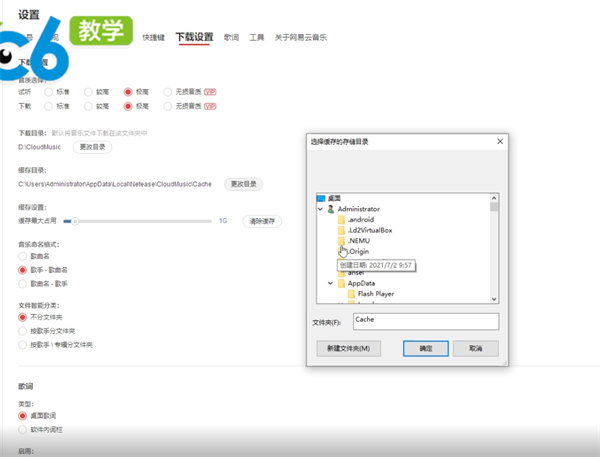This screenshot has width=600, height=457.
Task: Click the 1G cache size value
Action: 223,221
